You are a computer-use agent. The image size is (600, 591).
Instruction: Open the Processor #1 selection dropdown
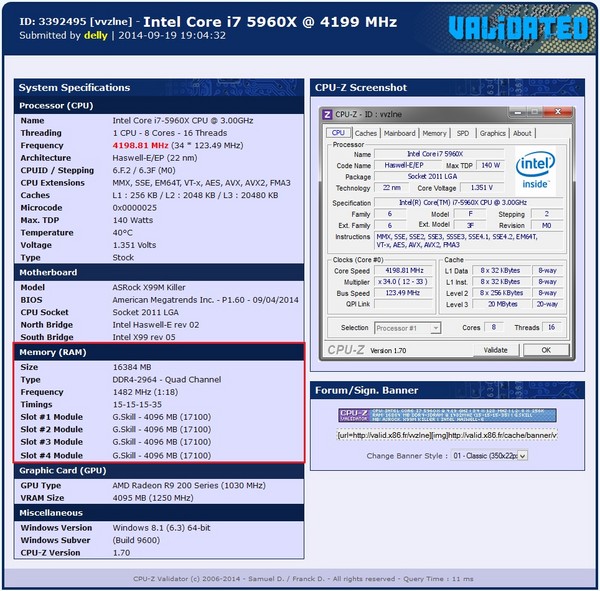408,328
